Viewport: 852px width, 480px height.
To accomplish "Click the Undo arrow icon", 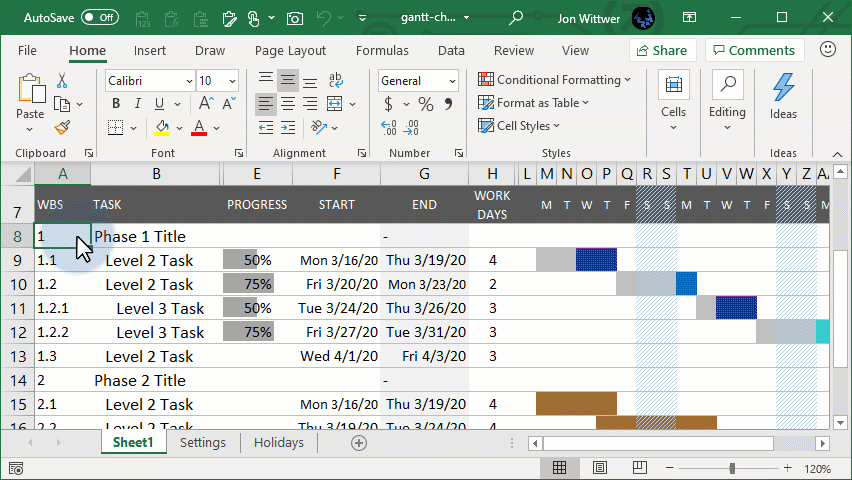I will [x=324, y=18].
